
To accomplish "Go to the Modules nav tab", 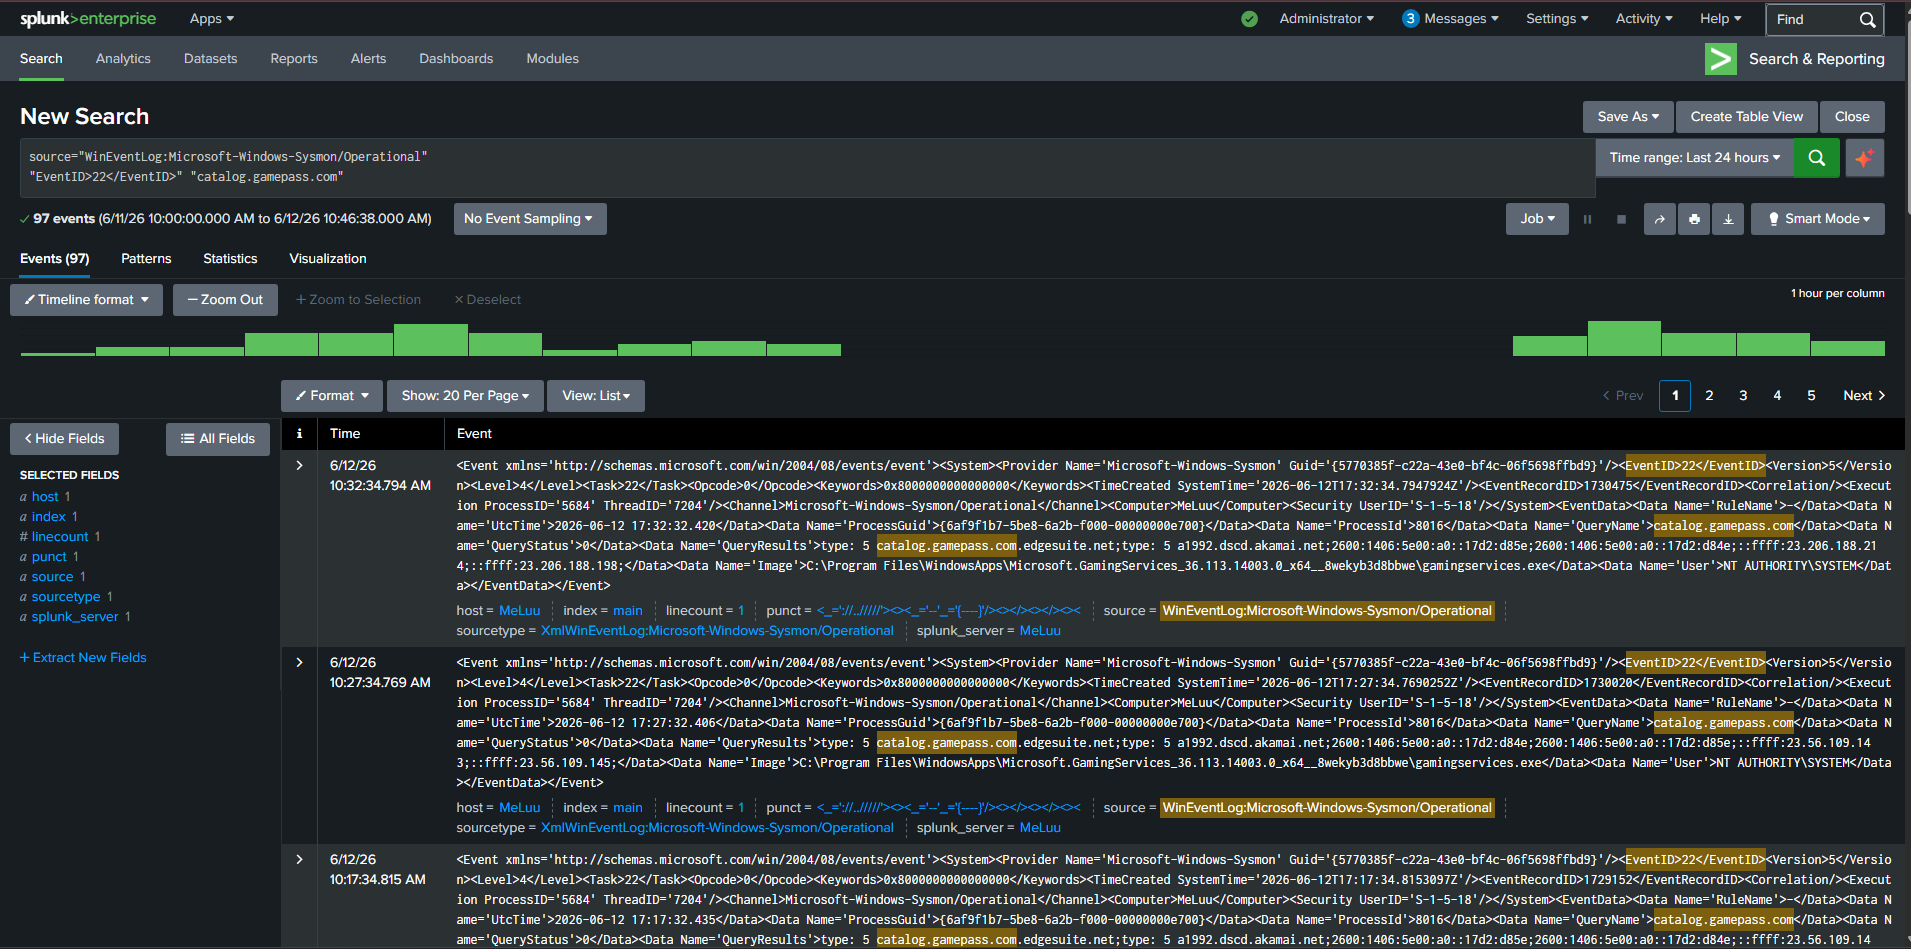I will coord(553,59).
